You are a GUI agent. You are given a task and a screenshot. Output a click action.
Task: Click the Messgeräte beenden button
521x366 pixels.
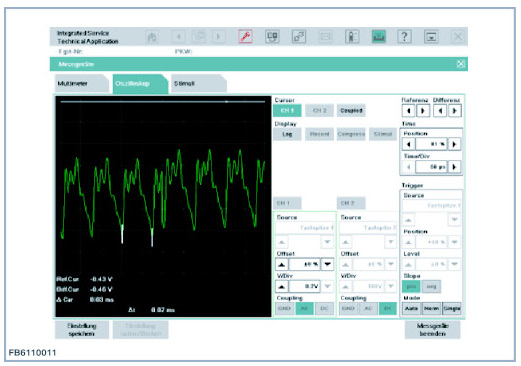(x=432, y=330)
